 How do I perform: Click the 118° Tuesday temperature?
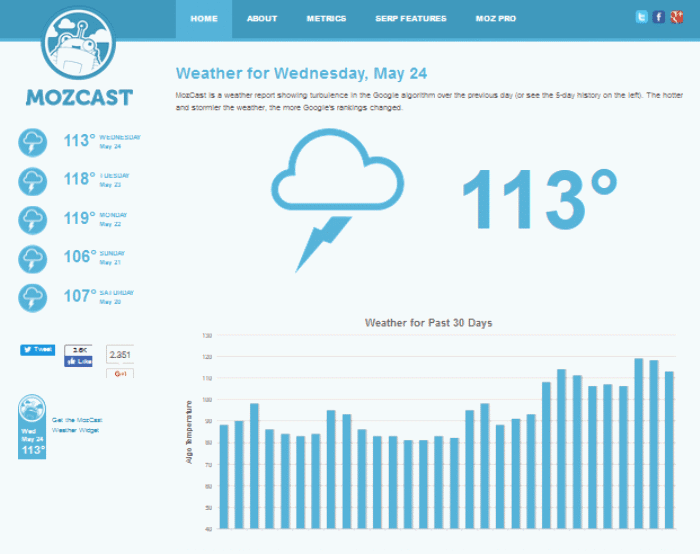[x=79, y=179]
